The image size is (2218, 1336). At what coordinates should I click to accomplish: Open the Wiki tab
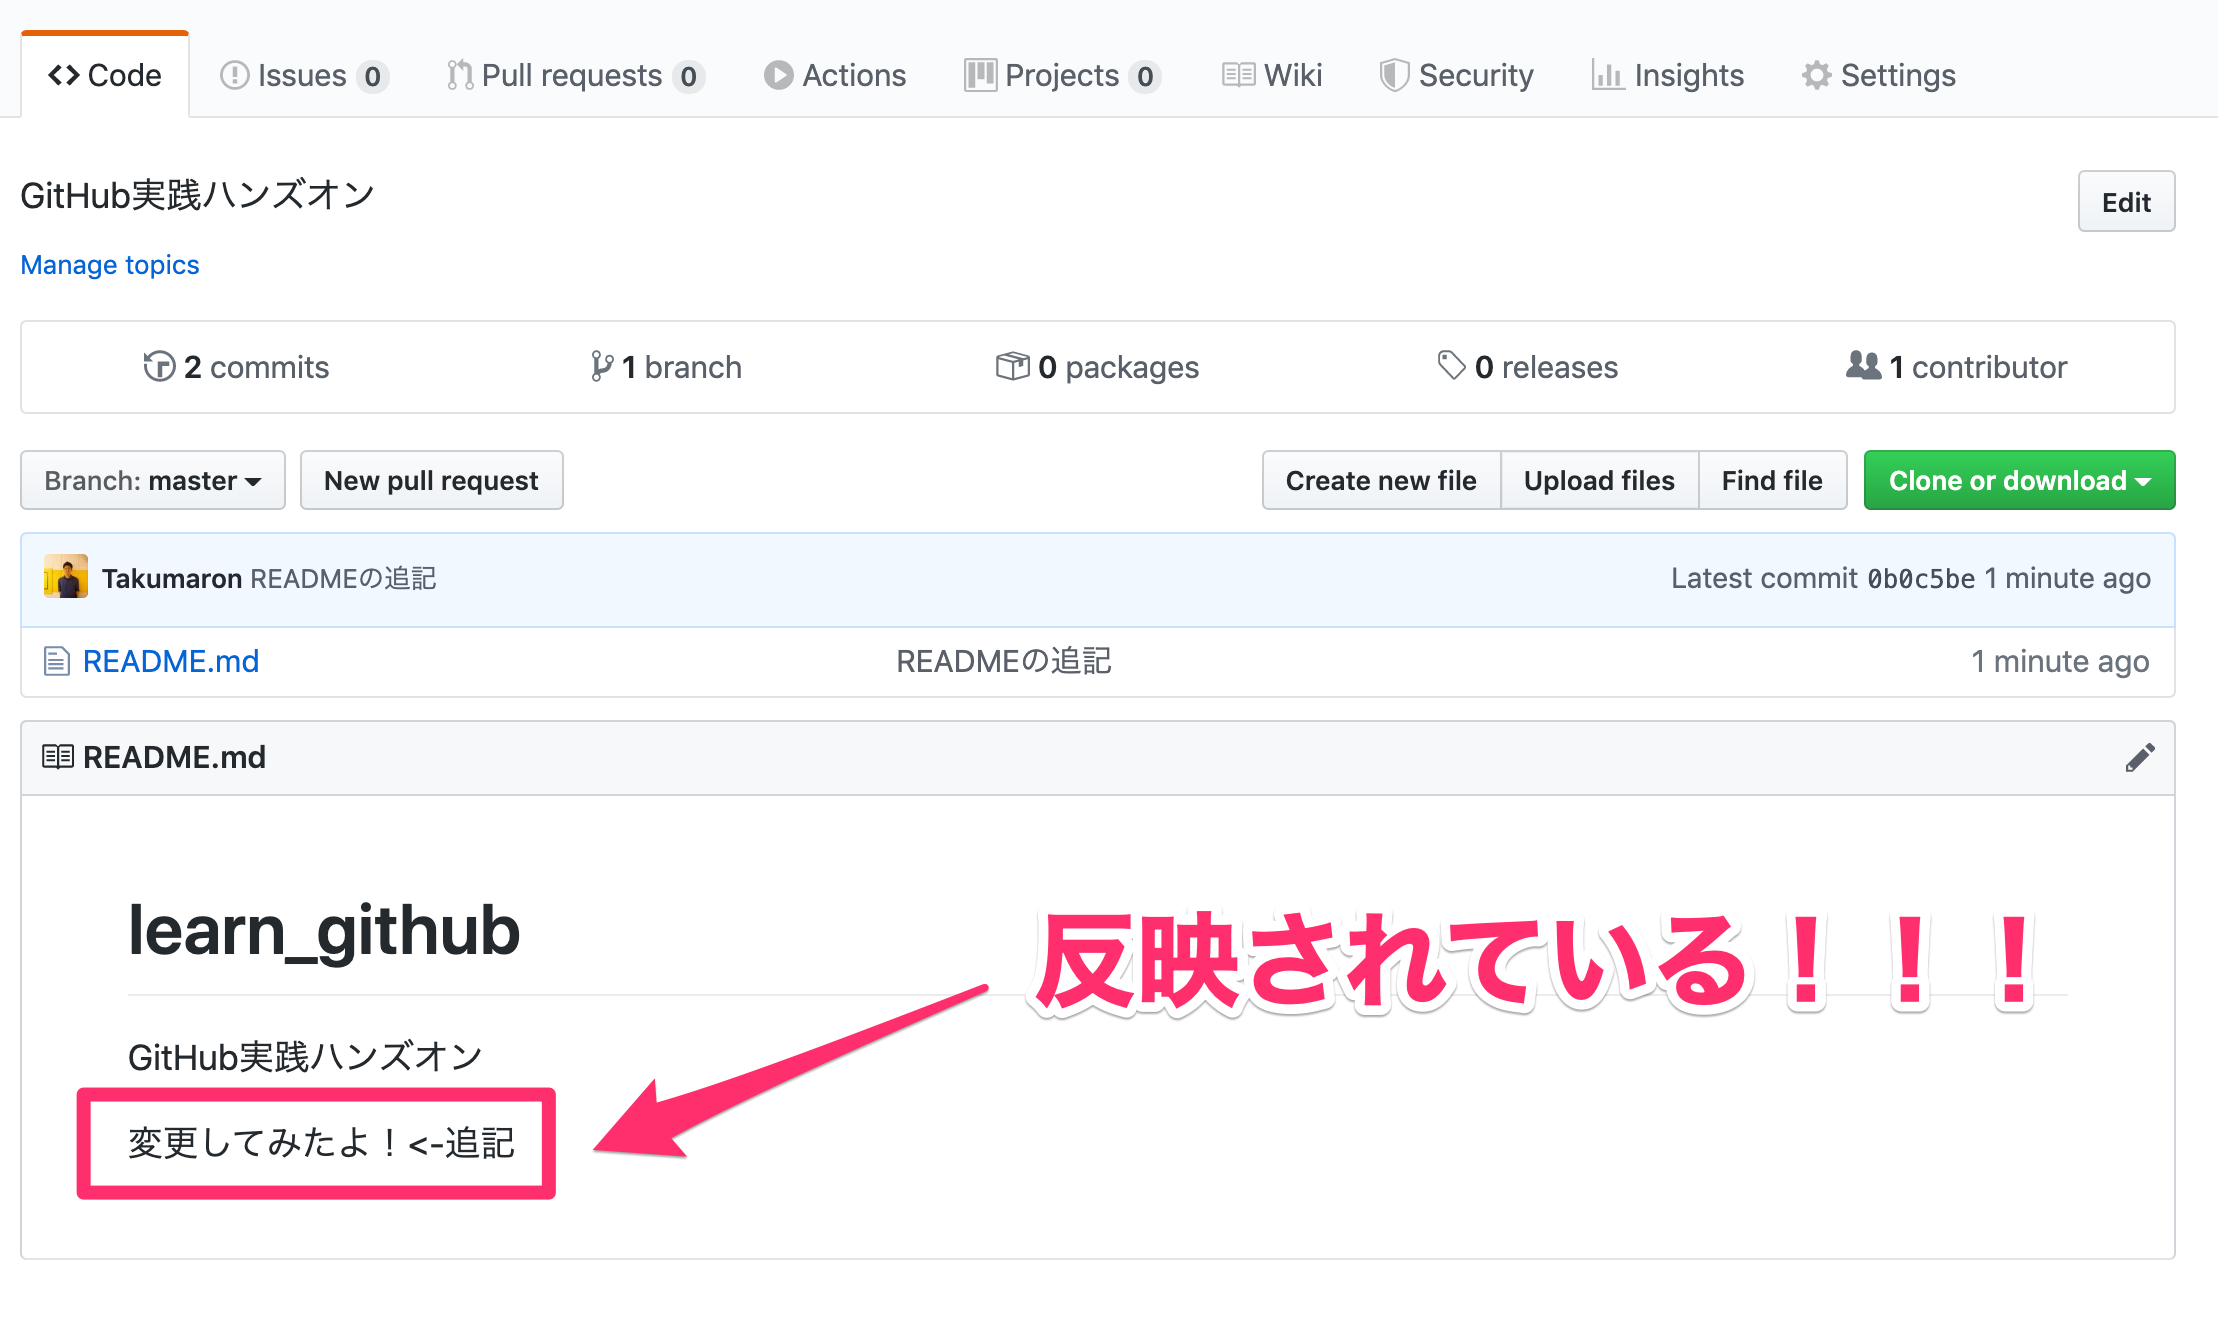click(1272, 75)
